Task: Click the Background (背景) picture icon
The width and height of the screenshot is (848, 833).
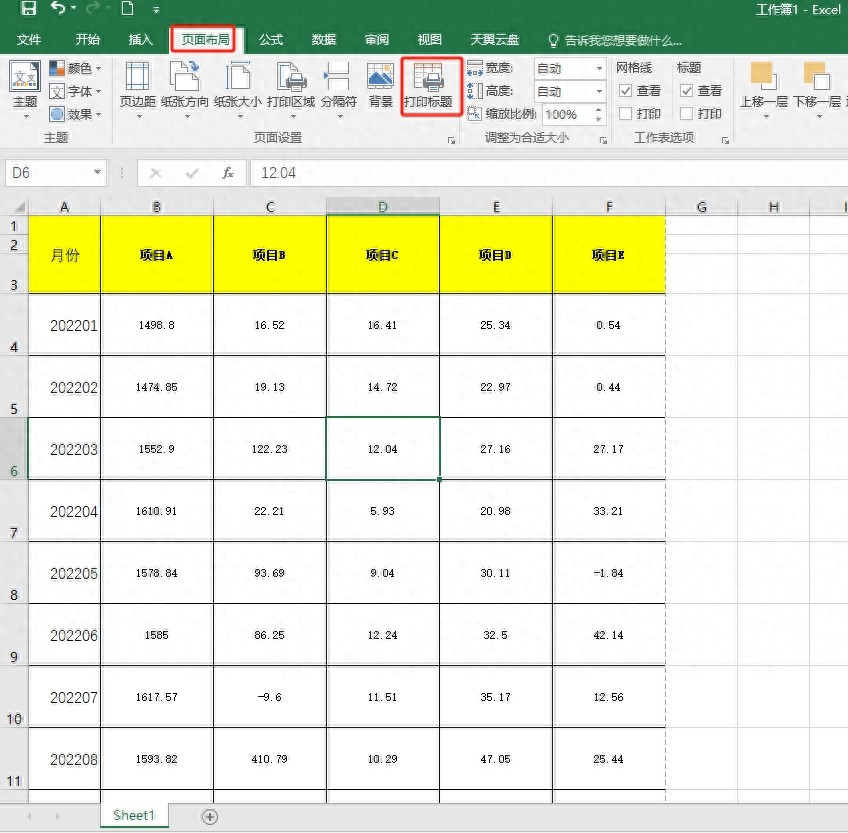Action: 380,76
